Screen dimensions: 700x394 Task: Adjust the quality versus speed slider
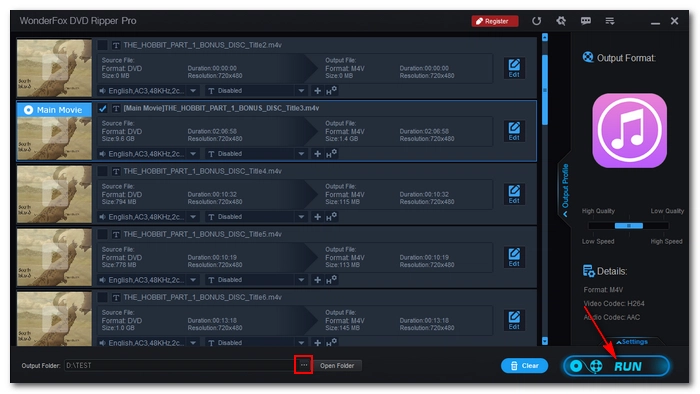pos(629,226)
